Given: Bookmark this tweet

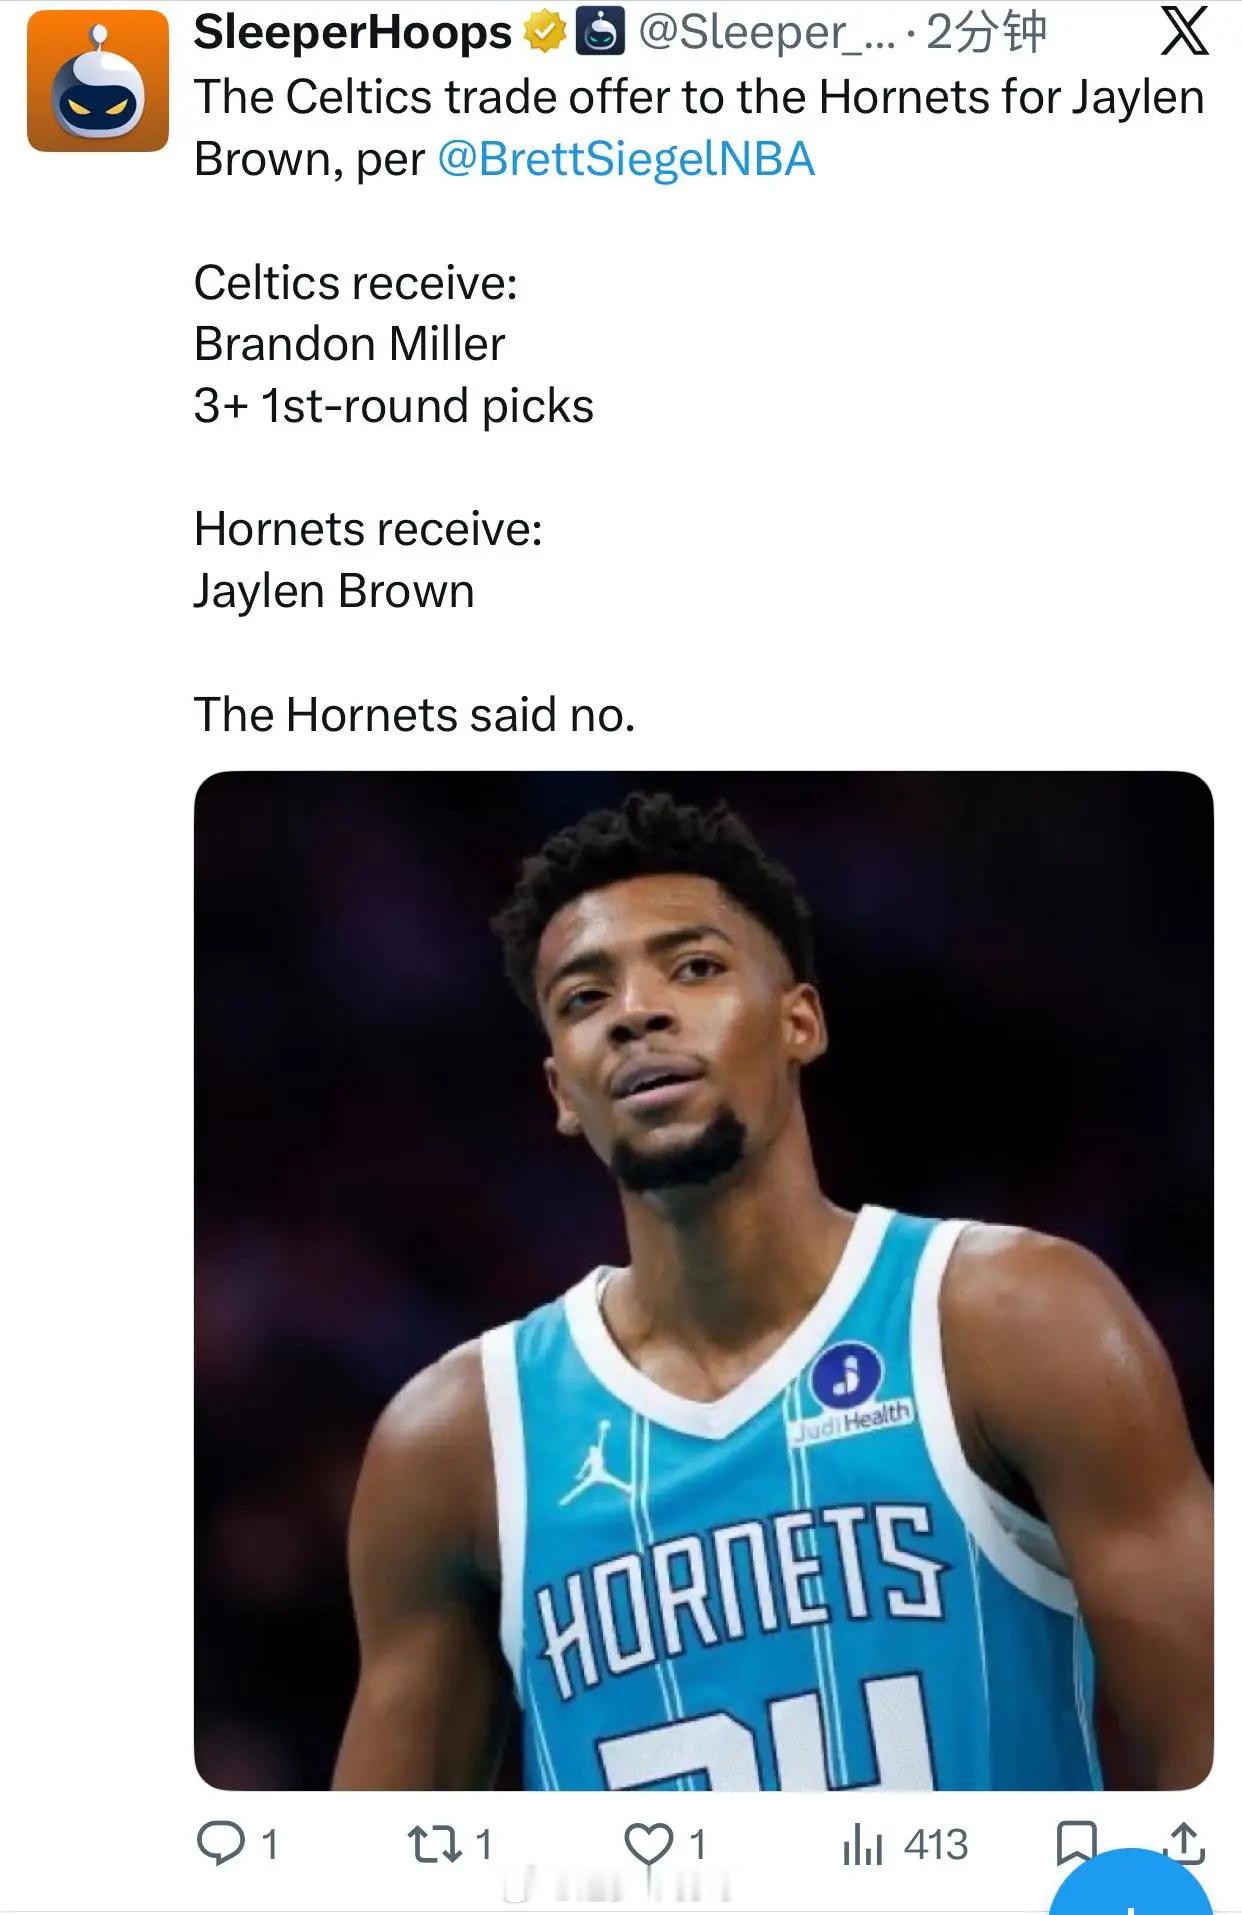Looking at the screenshot, I should coord(1076,1843).
